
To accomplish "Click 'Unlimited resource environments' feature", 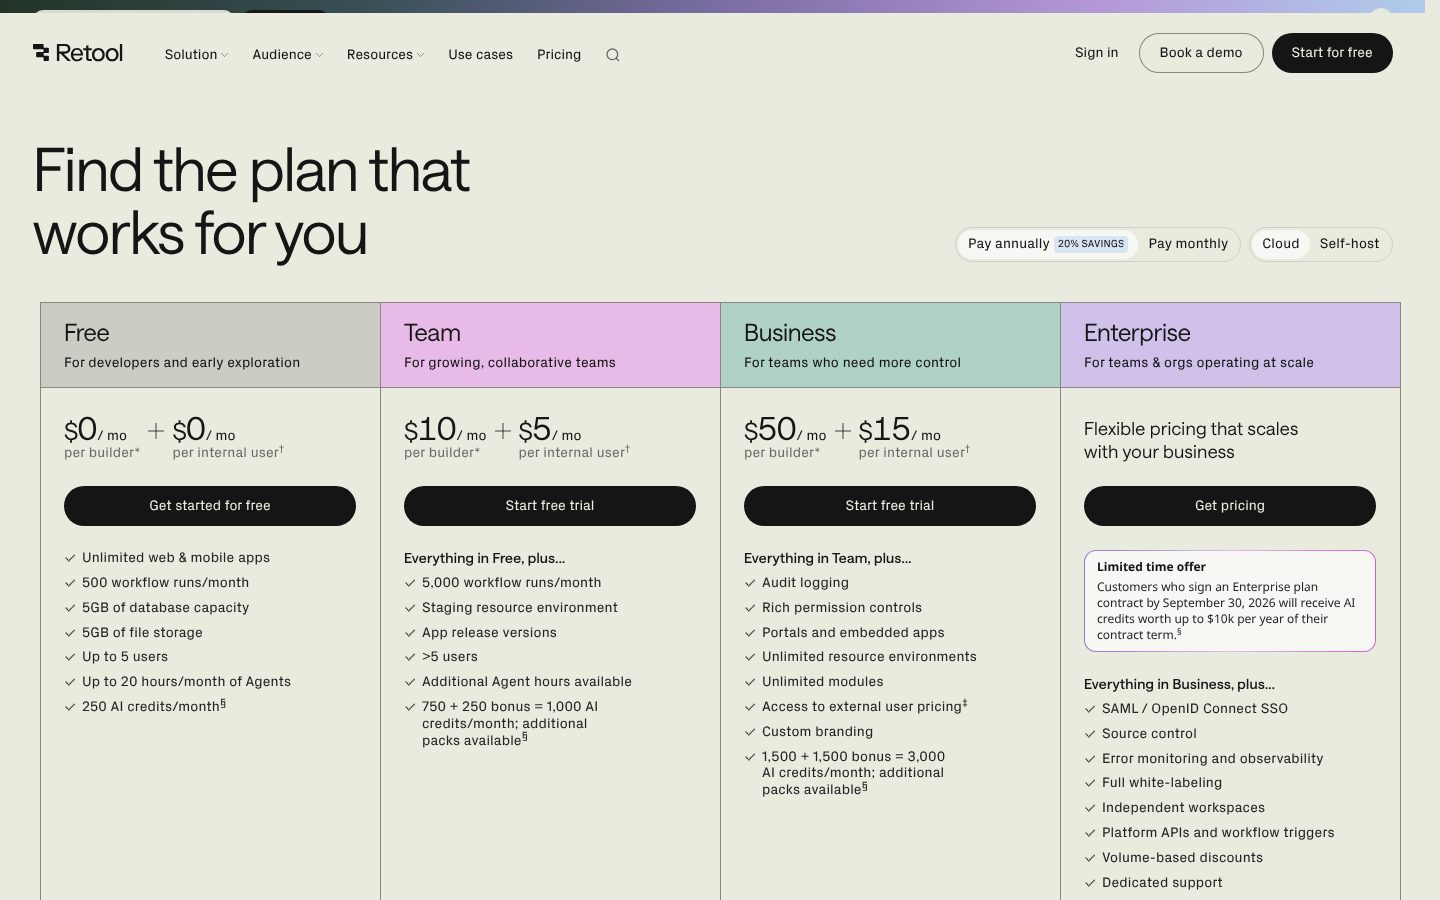I will click(x=870, y=657).
